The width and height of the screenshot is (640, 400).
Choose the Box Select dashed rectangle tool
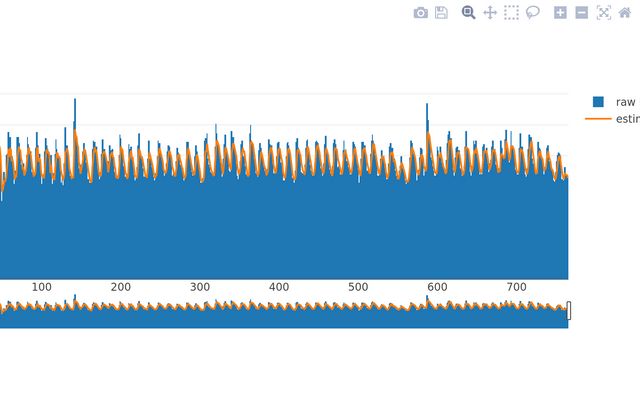511,13
